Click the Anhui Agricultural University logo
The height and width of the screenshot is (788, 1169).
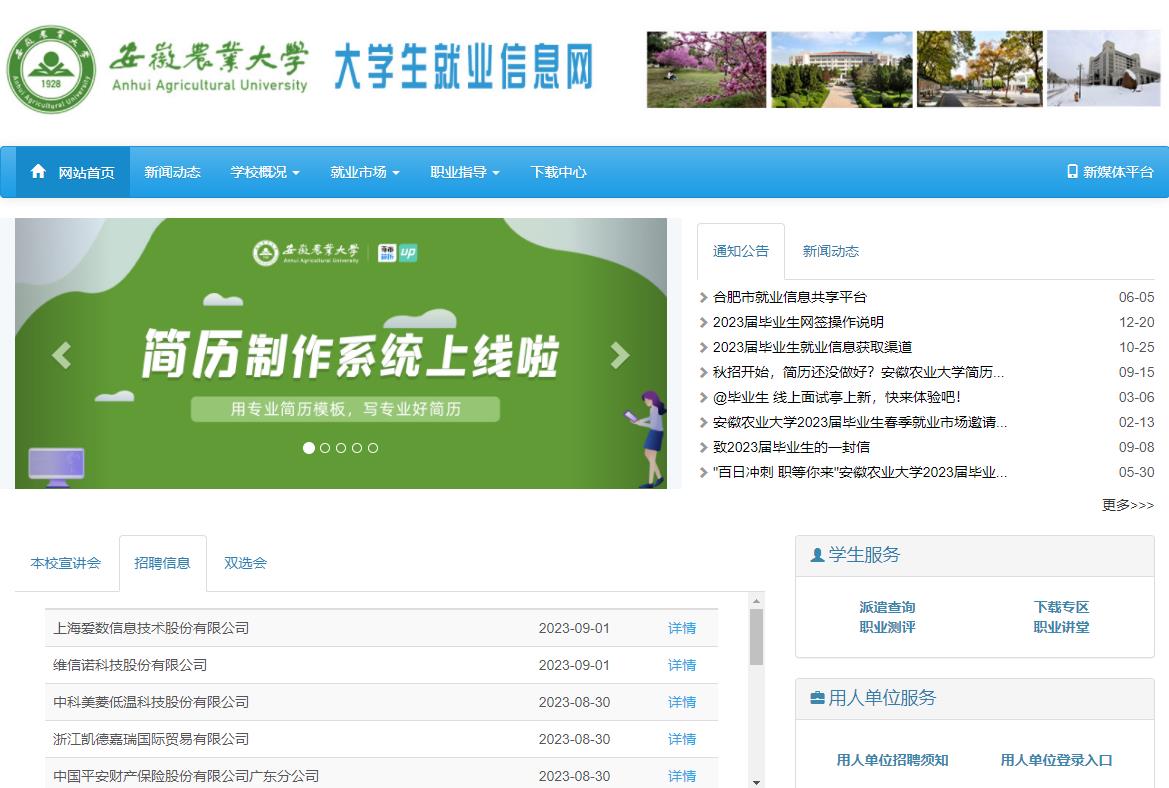[x=51, y=69]
